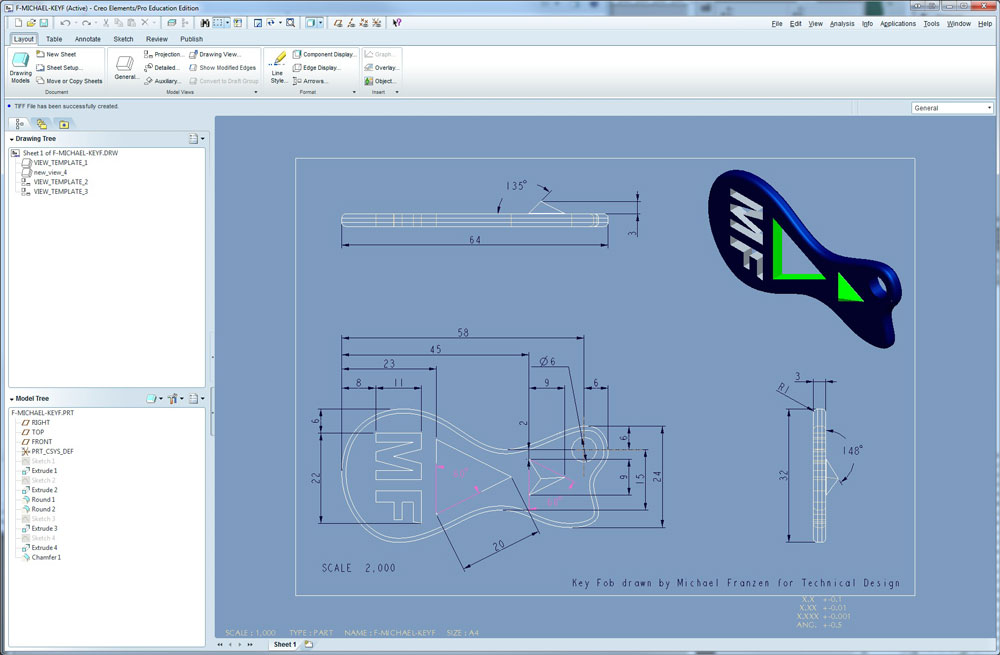Insert a Projection view

click(164, 54)
